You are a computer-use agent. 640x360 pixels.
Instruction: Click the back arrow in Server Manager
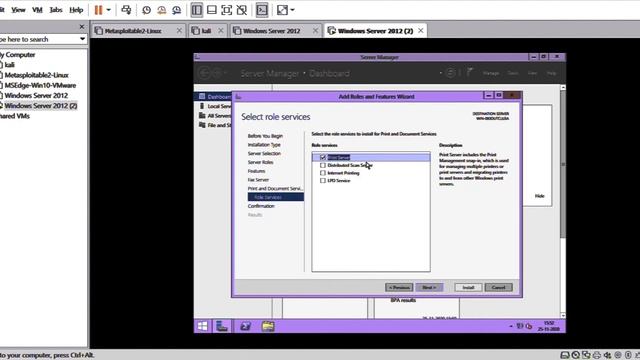[204, 73]
